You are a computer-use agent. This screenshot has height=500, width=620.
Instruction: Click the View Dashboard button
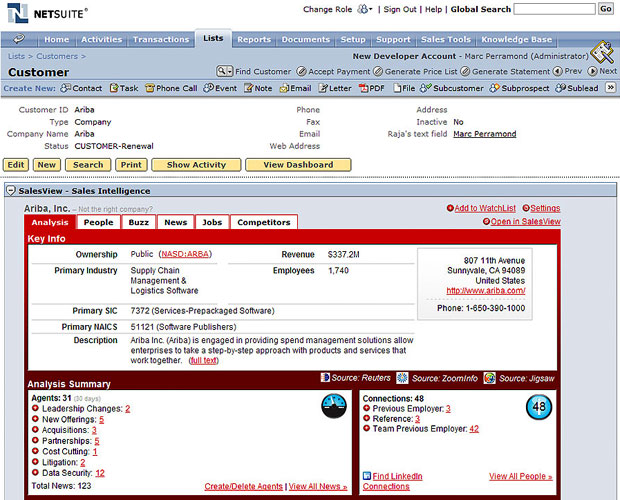coord(298,165)
